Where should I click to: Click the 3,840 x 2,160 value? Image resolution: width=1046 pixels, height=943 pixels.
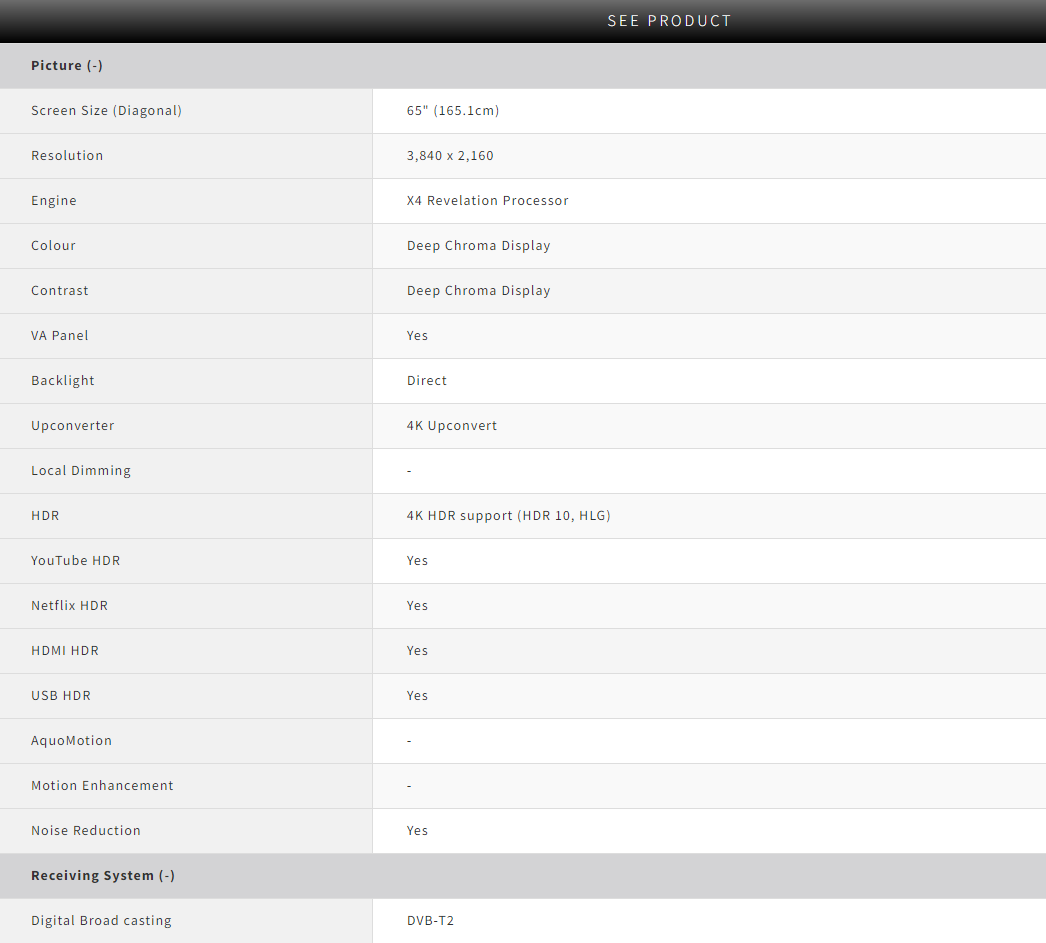(450, 156)
